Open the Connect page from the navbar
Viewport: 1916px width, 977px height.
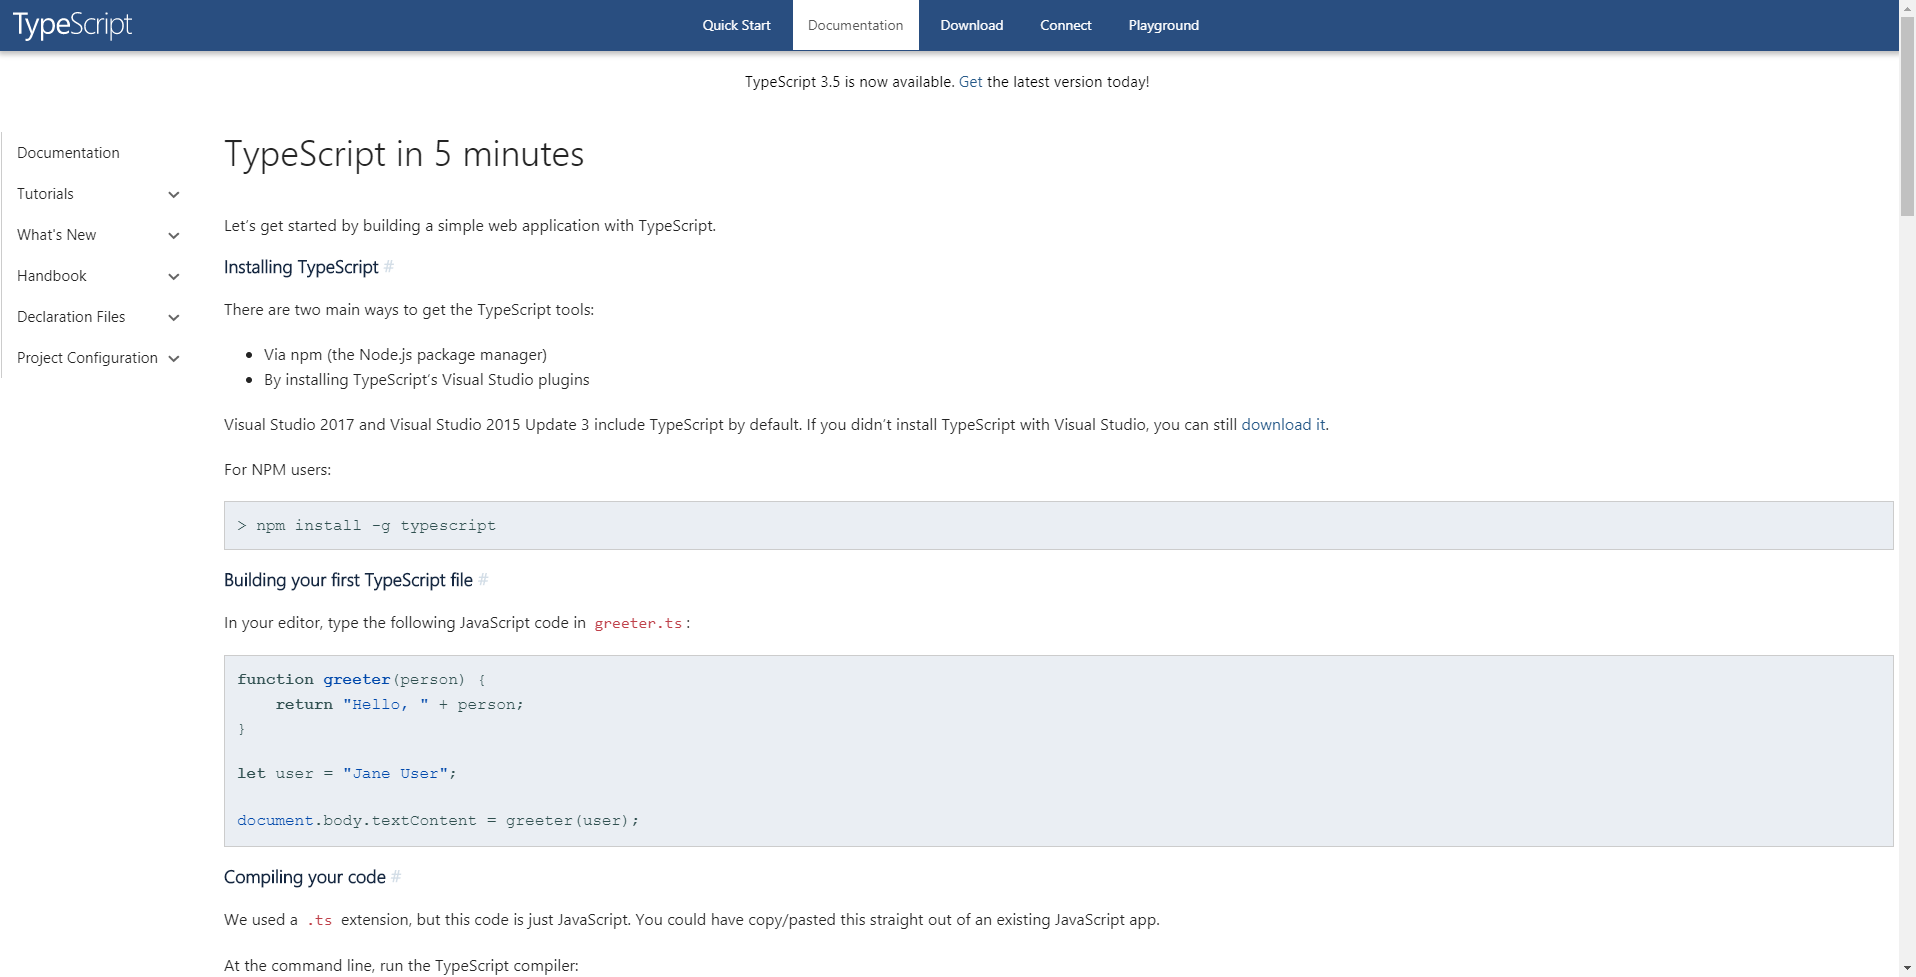click(x=1065, y=24)
